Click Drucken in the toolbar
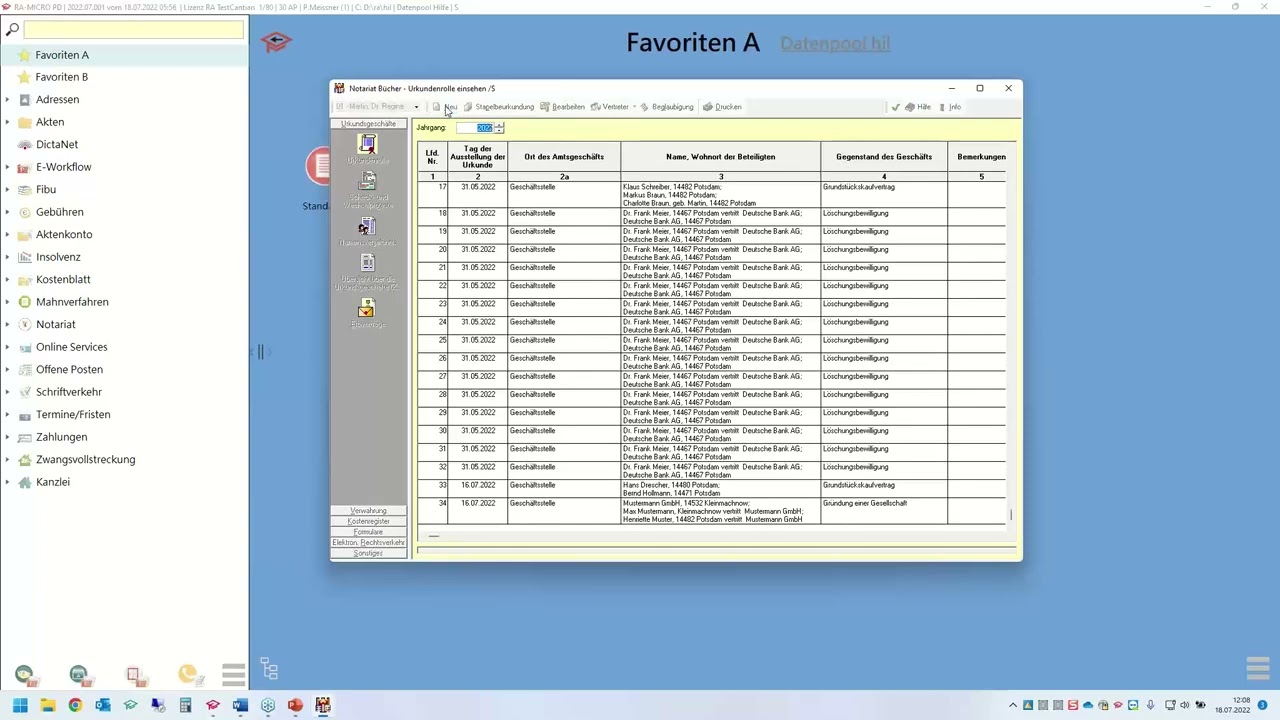Viewport: 1280px width, 720px height. tap(722, 107)
